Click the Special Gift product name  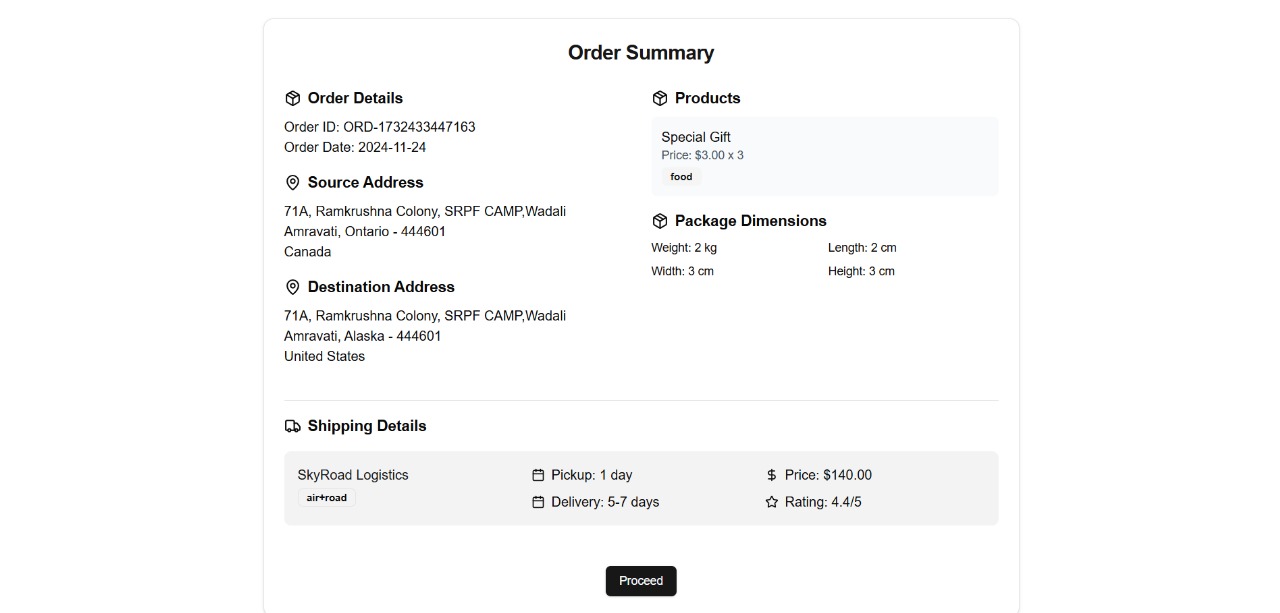pos(696,137)
